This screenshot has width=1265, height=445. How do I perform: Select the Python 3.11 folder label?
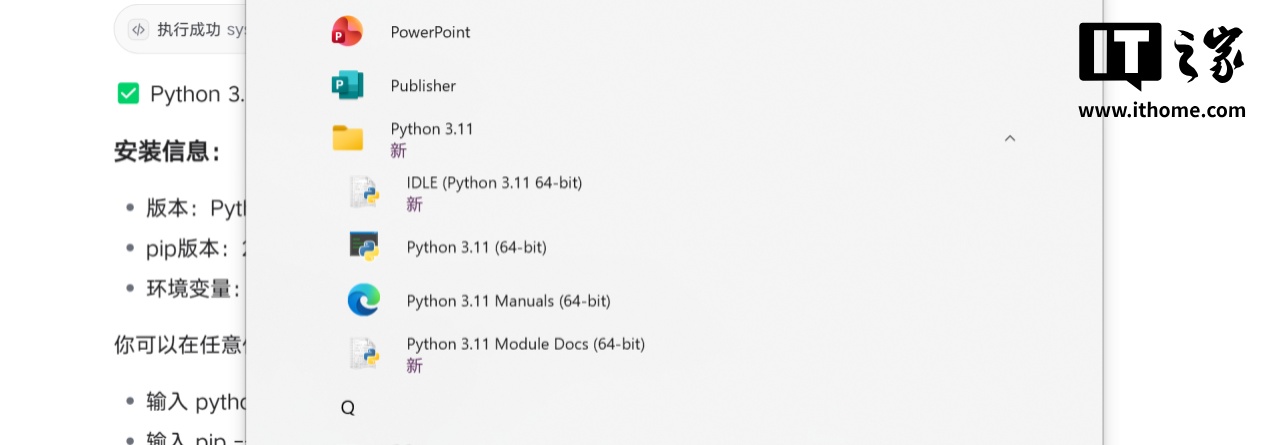(x=431, y=129)
